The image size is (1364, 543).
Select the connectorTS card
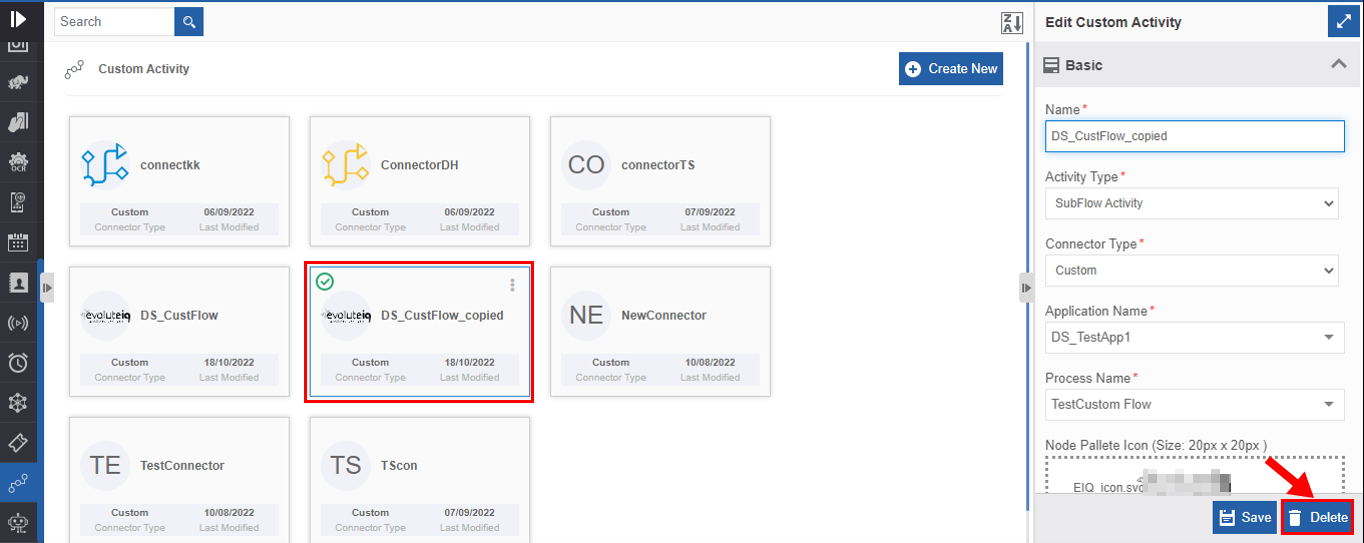660,181
